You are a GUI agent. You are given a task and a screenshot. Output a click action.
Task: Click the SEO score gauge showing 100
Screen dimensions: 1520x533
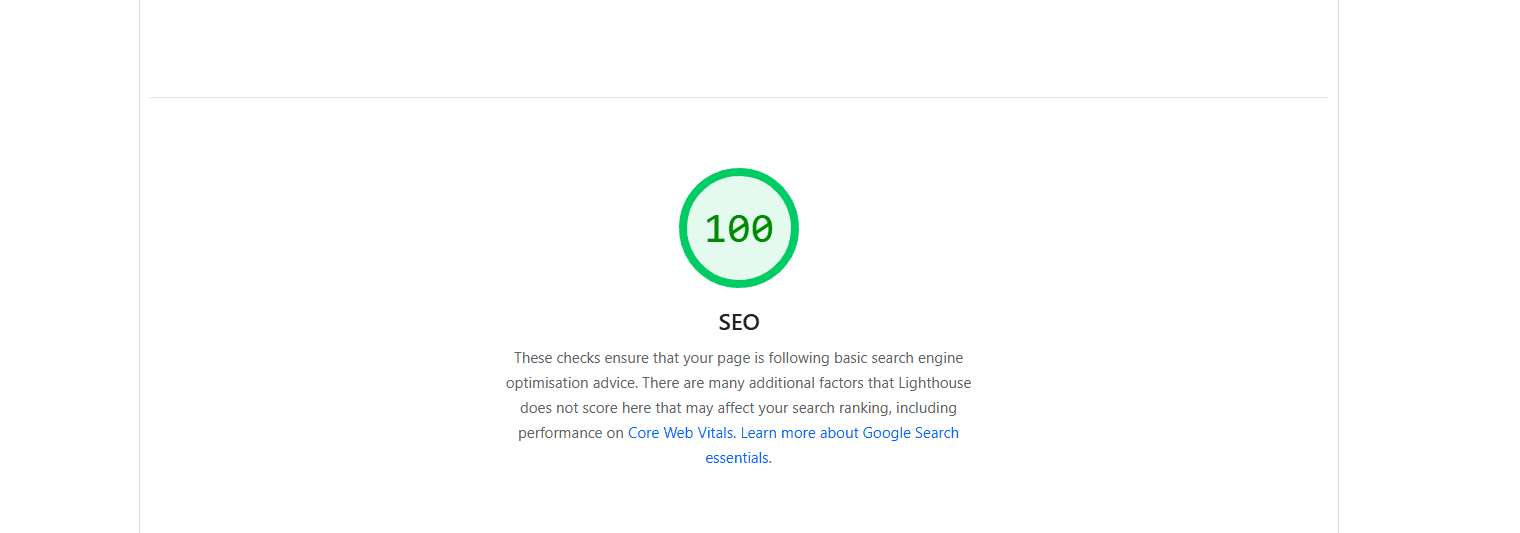739,228
